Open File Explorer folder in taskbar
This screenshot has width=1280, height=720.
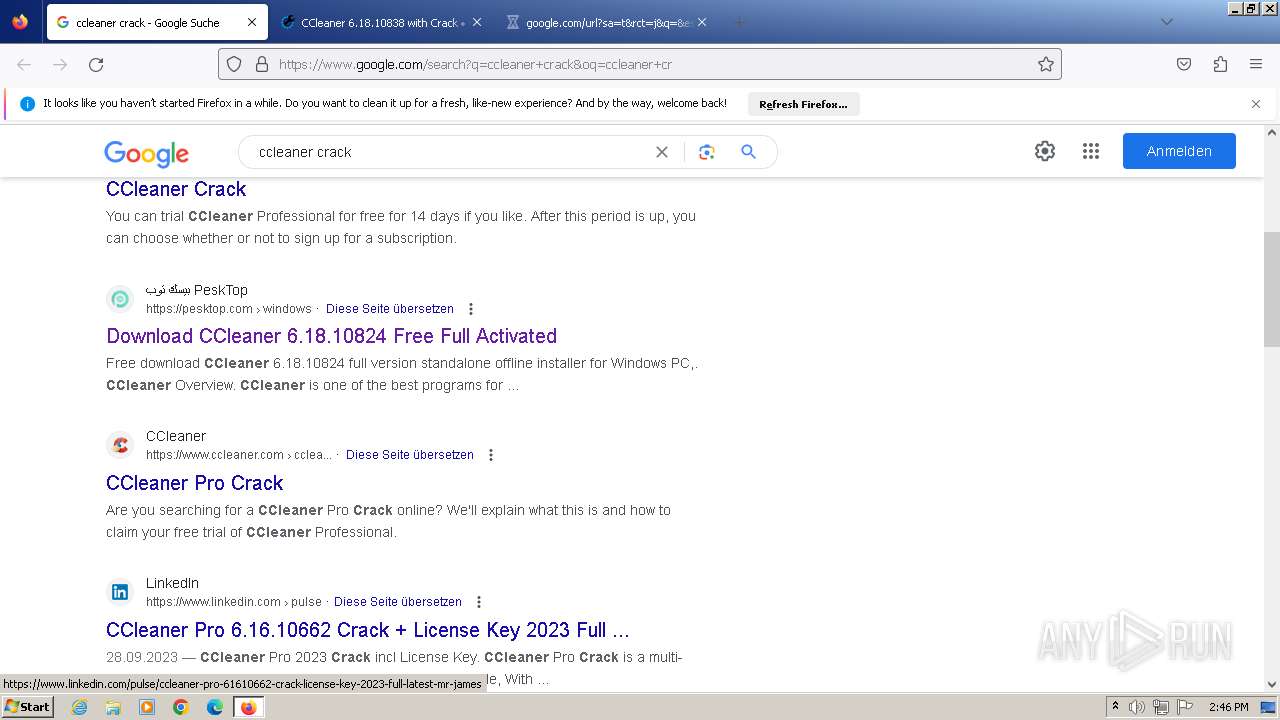coord(113,707)
